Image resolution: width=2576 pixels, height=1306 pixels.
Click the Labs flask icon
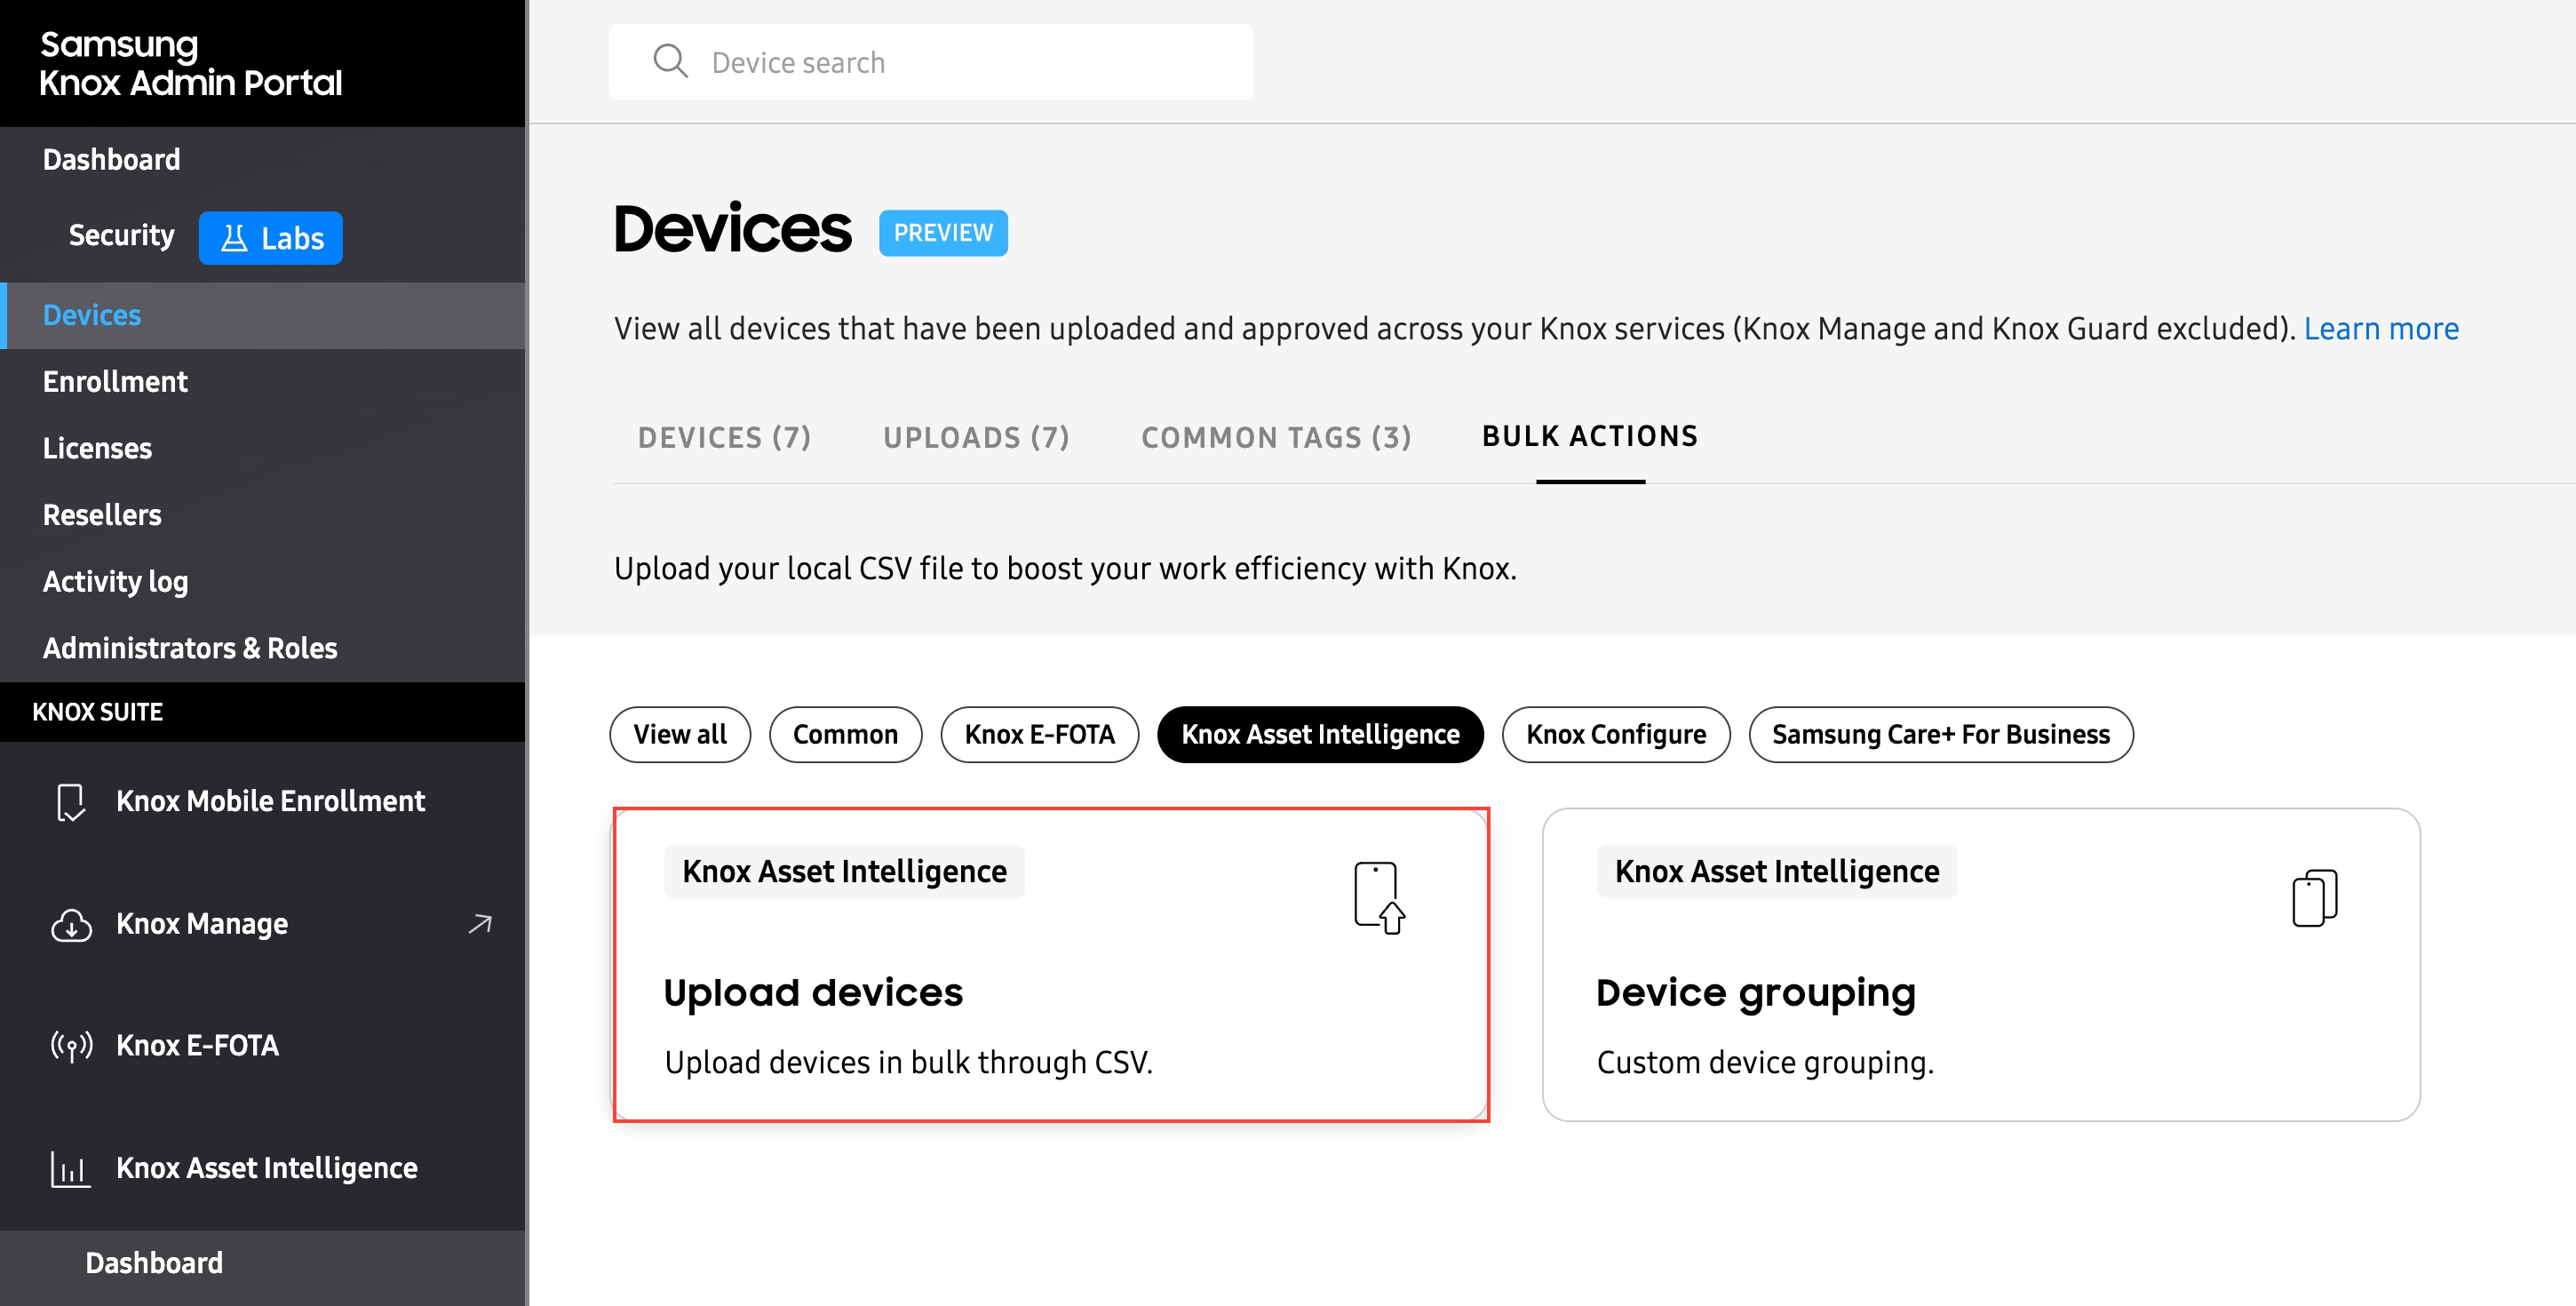[233, 238]
